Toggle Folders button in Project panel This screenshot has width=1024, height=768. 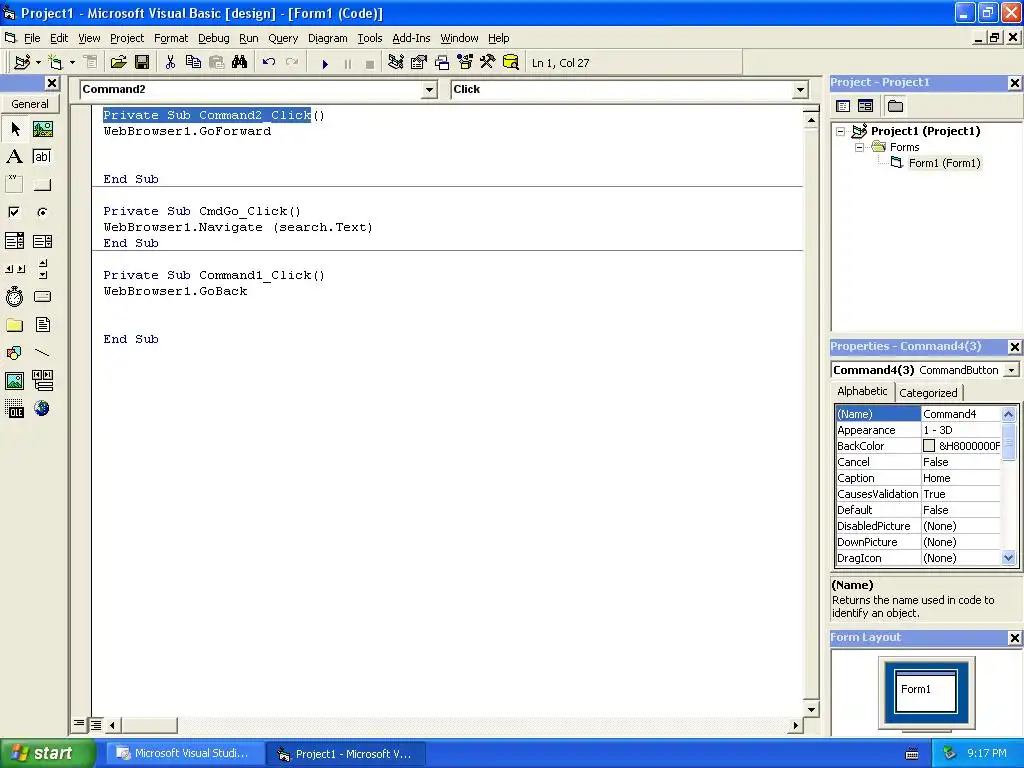895,106
